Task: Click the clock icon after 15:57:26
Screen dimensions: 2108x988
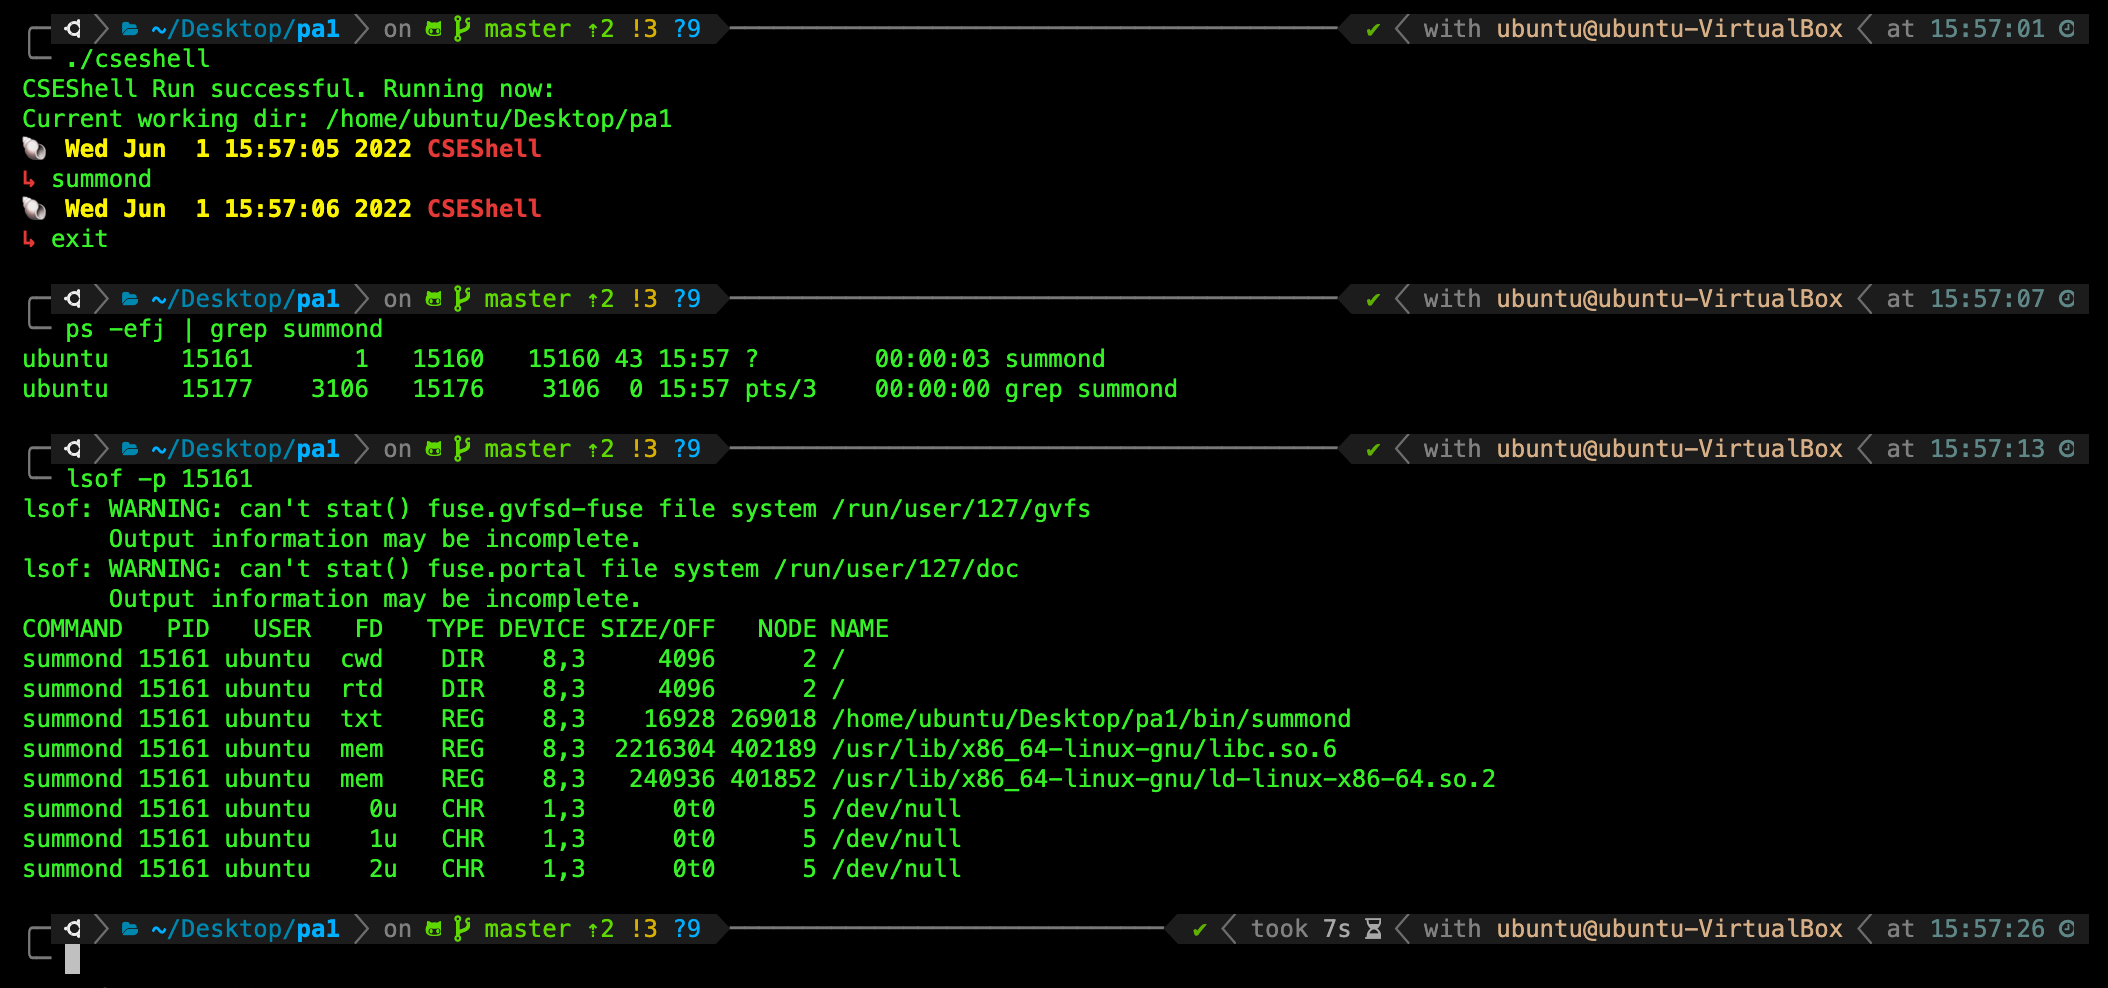Action: tap(2067, 929)
